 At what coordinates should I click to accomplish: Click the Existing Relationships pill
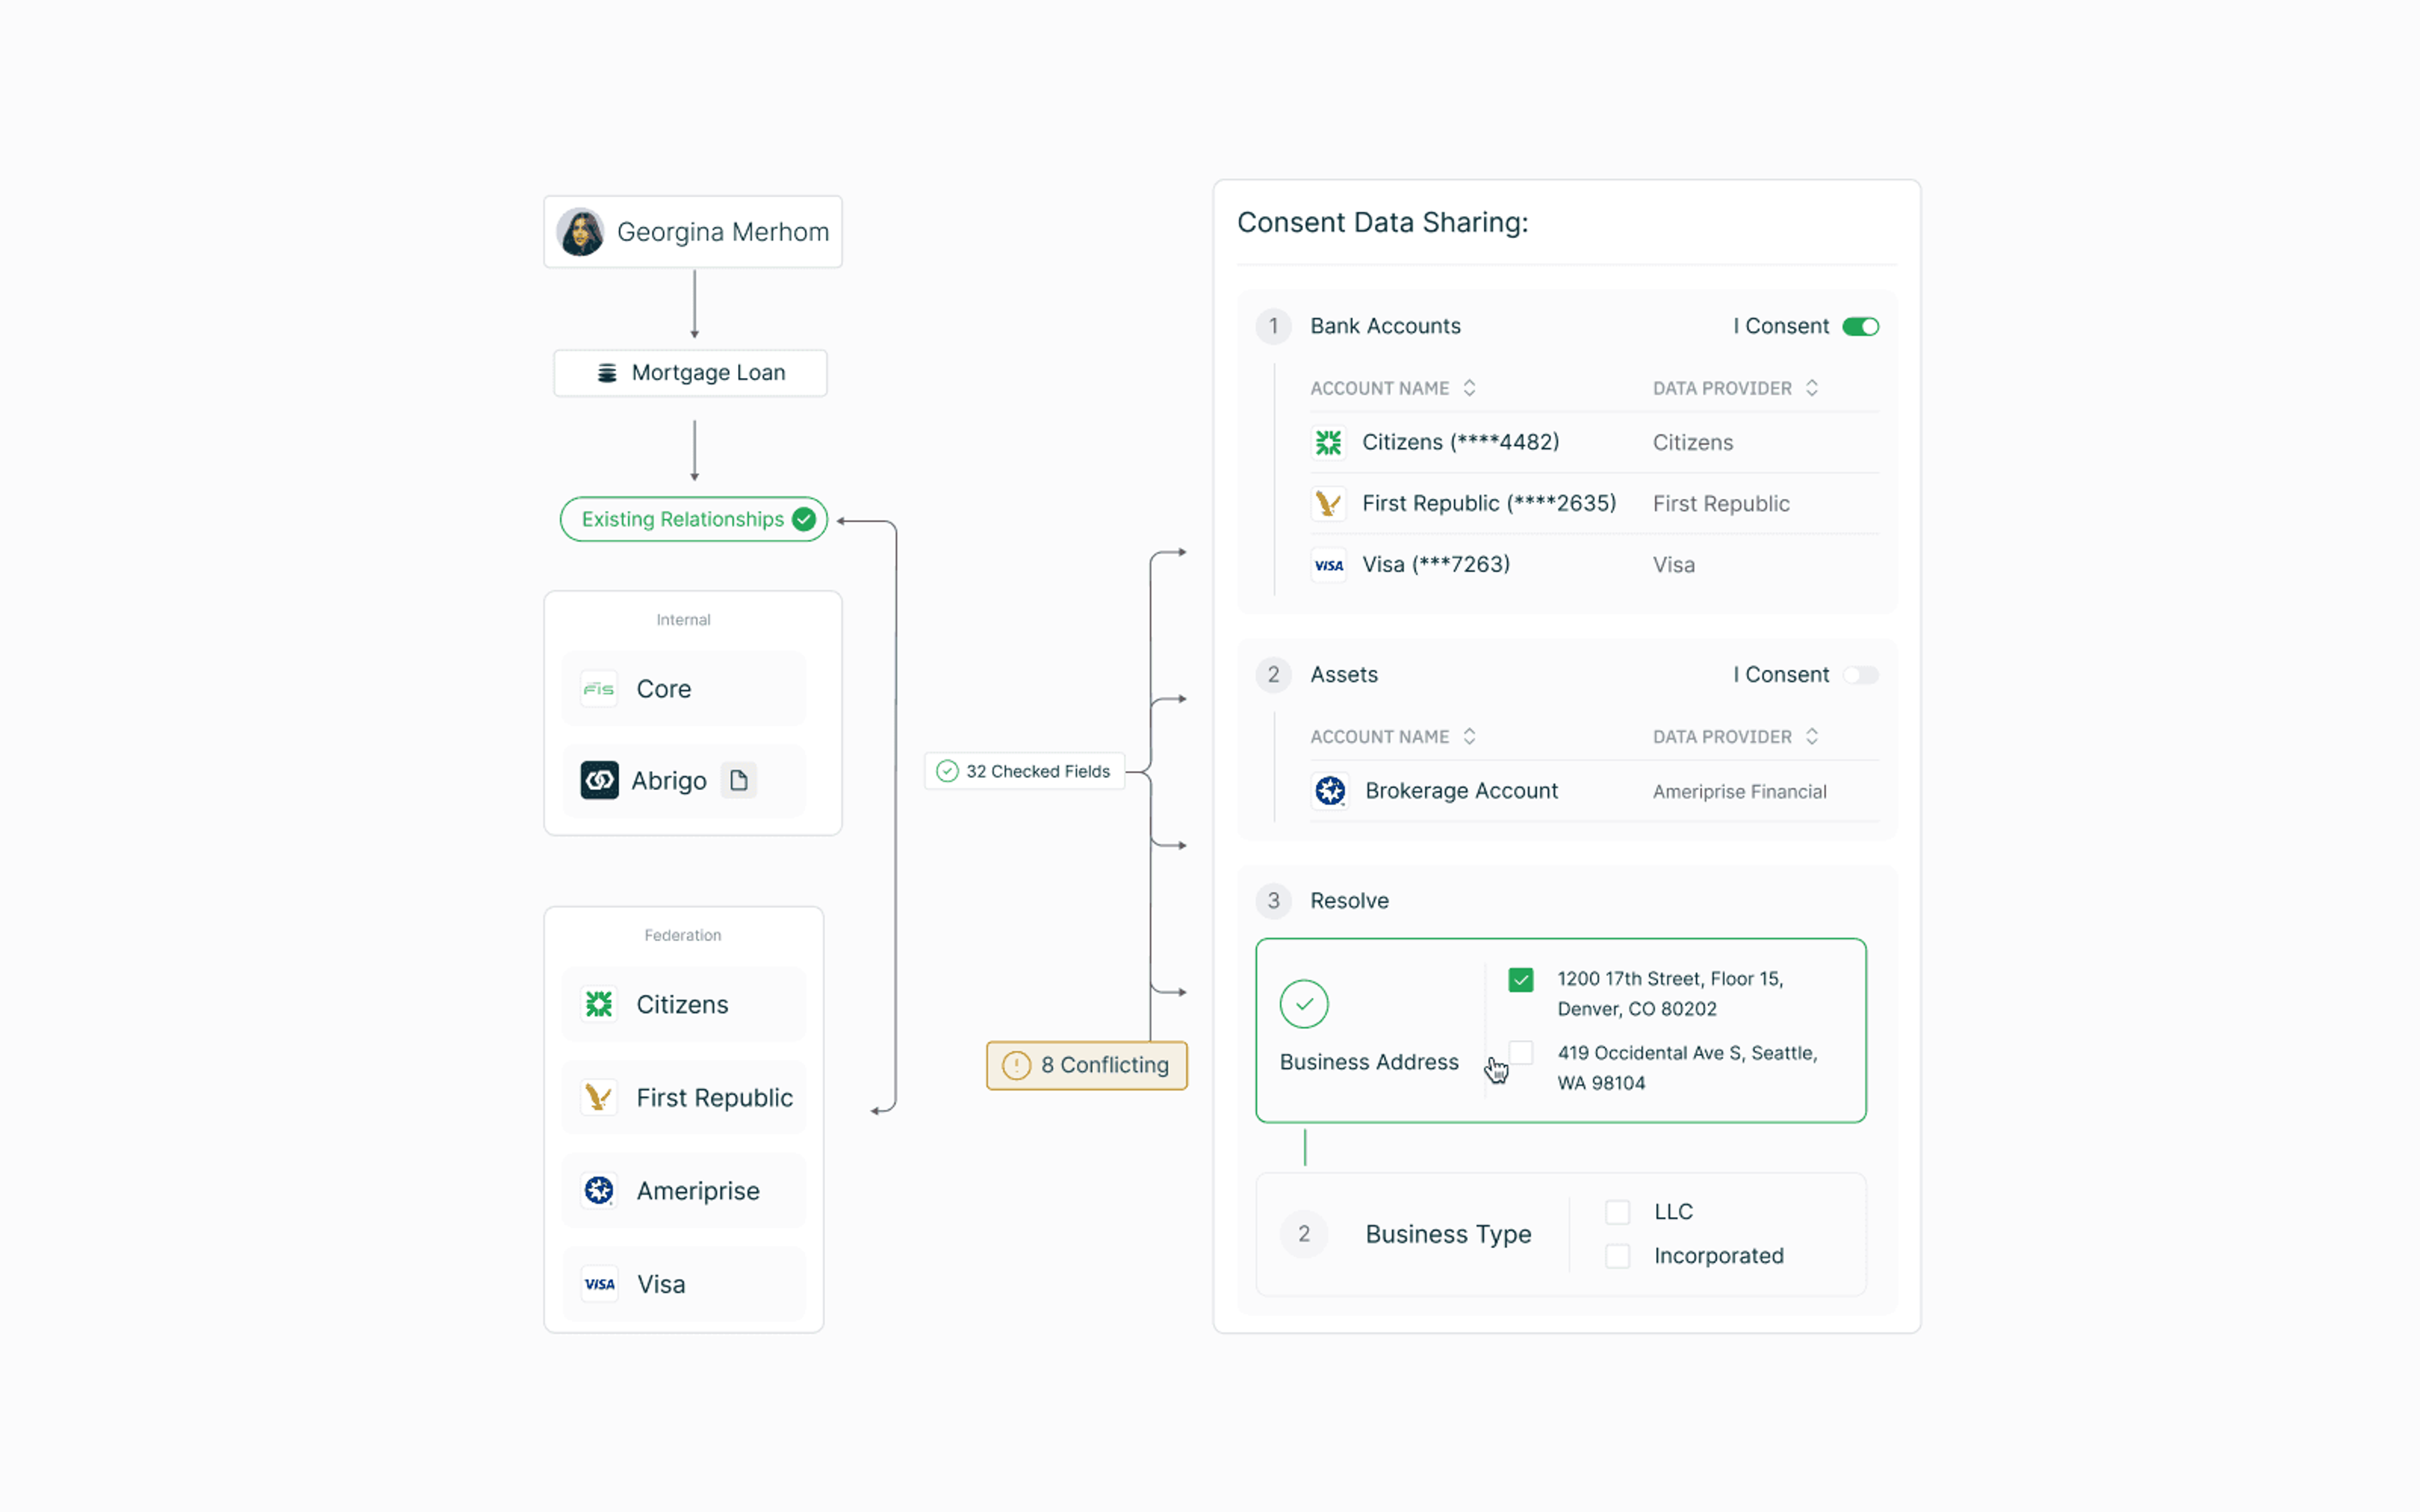(694, 519)
